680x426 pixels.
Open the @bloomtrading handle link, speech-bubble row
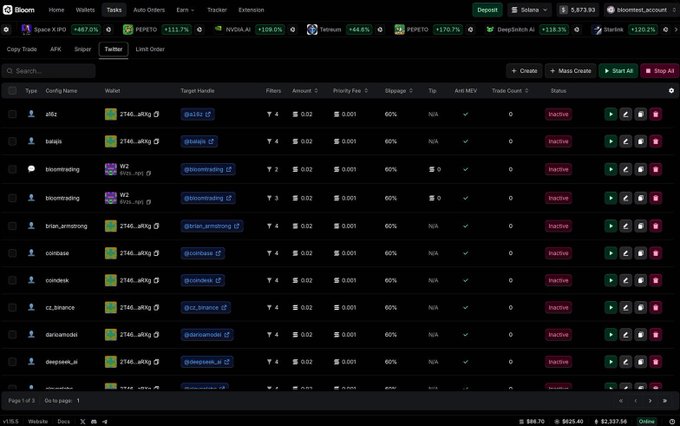(x=208, y=169)
